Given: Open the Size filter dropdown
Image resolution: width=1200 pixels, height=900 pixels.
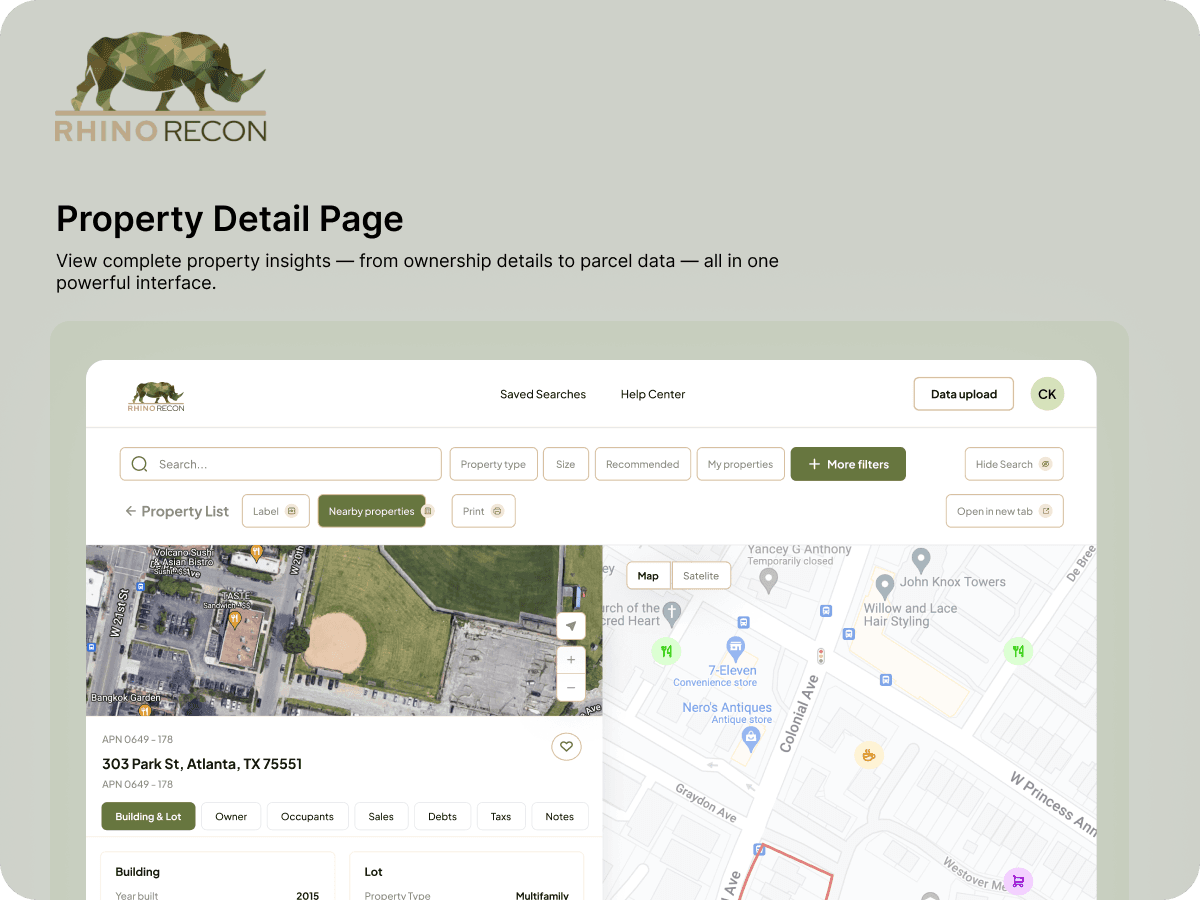Looking at the screenshot, I should click(566, 464).
